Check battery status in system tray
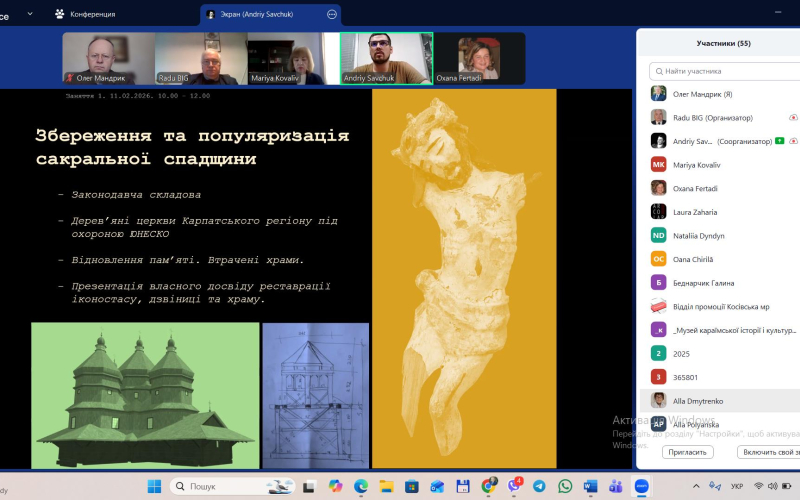800x500 pixels. tap(788, 486)
